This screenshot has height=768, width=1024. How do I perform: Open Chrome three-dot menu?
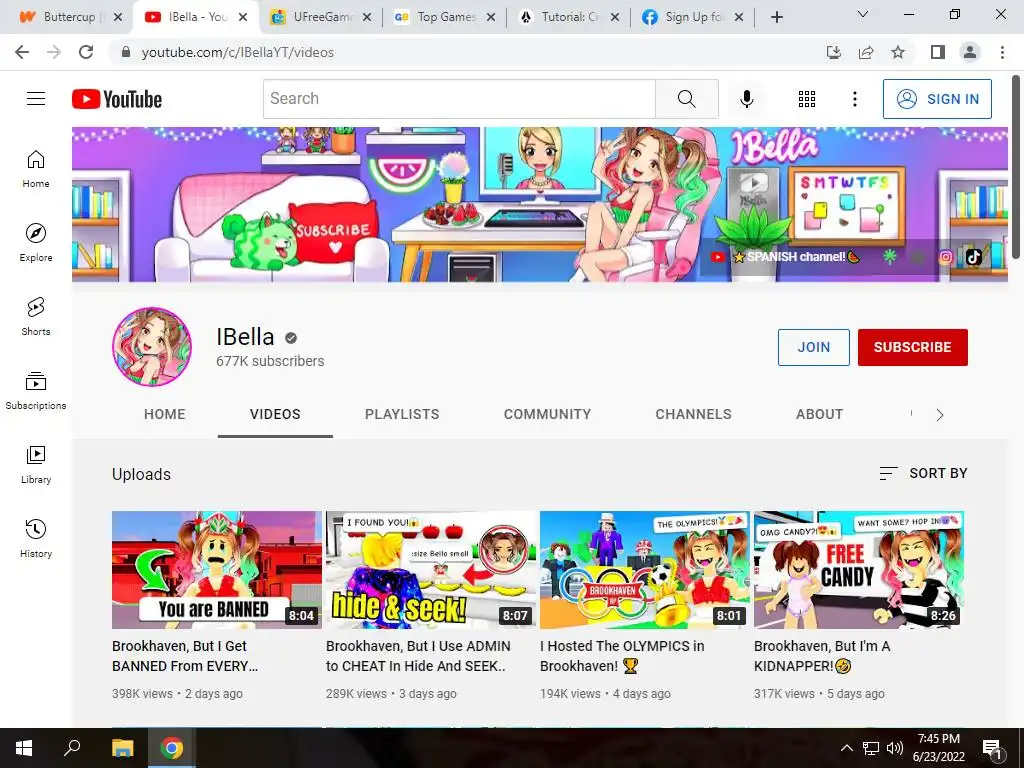point(1002,52)
